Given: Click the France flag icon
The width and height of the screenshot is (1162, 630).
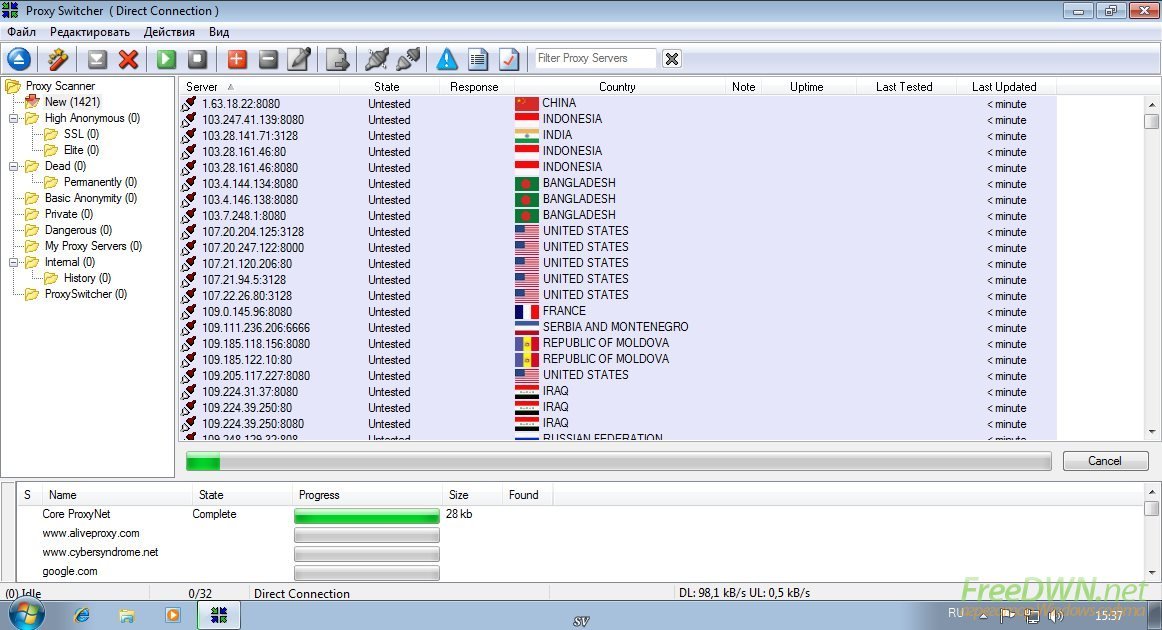Looking at the screenshot, I should coord(527,311).
